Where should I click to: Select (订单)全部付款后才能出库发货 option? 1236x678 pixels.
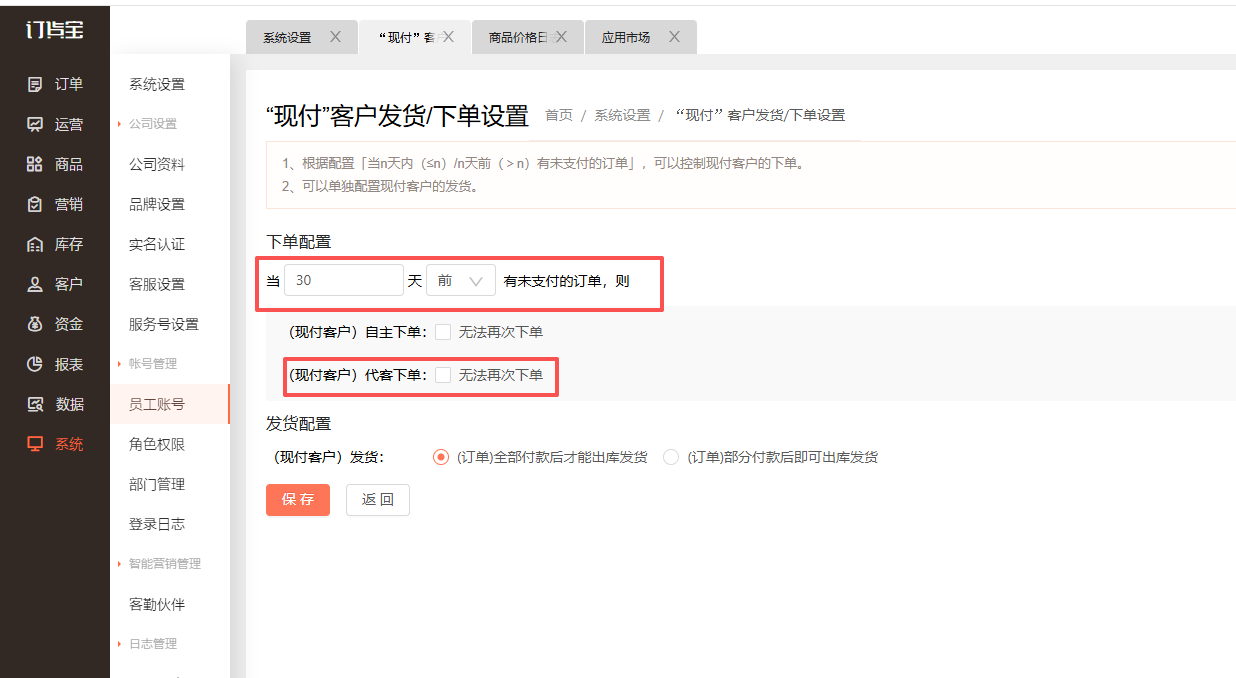click(x=441, y=457)
